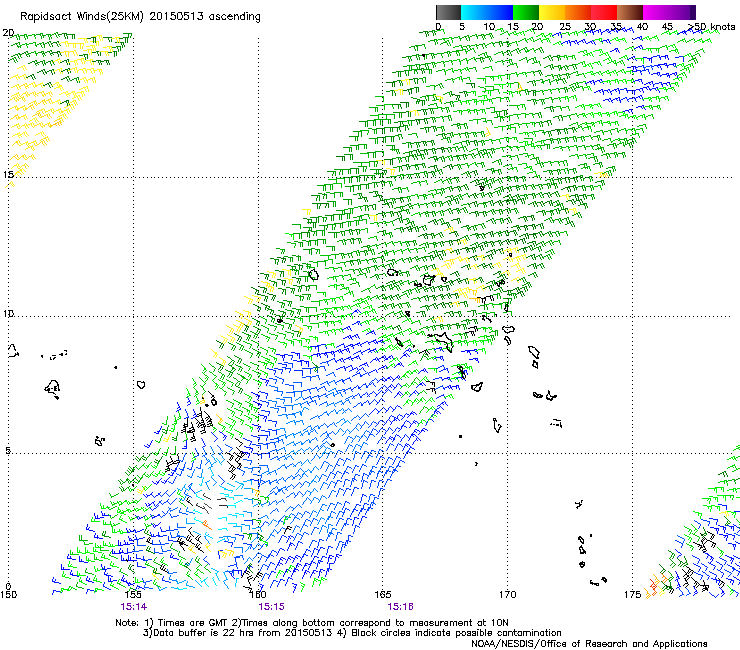Click the purple time stamp '15:15'

271,607
